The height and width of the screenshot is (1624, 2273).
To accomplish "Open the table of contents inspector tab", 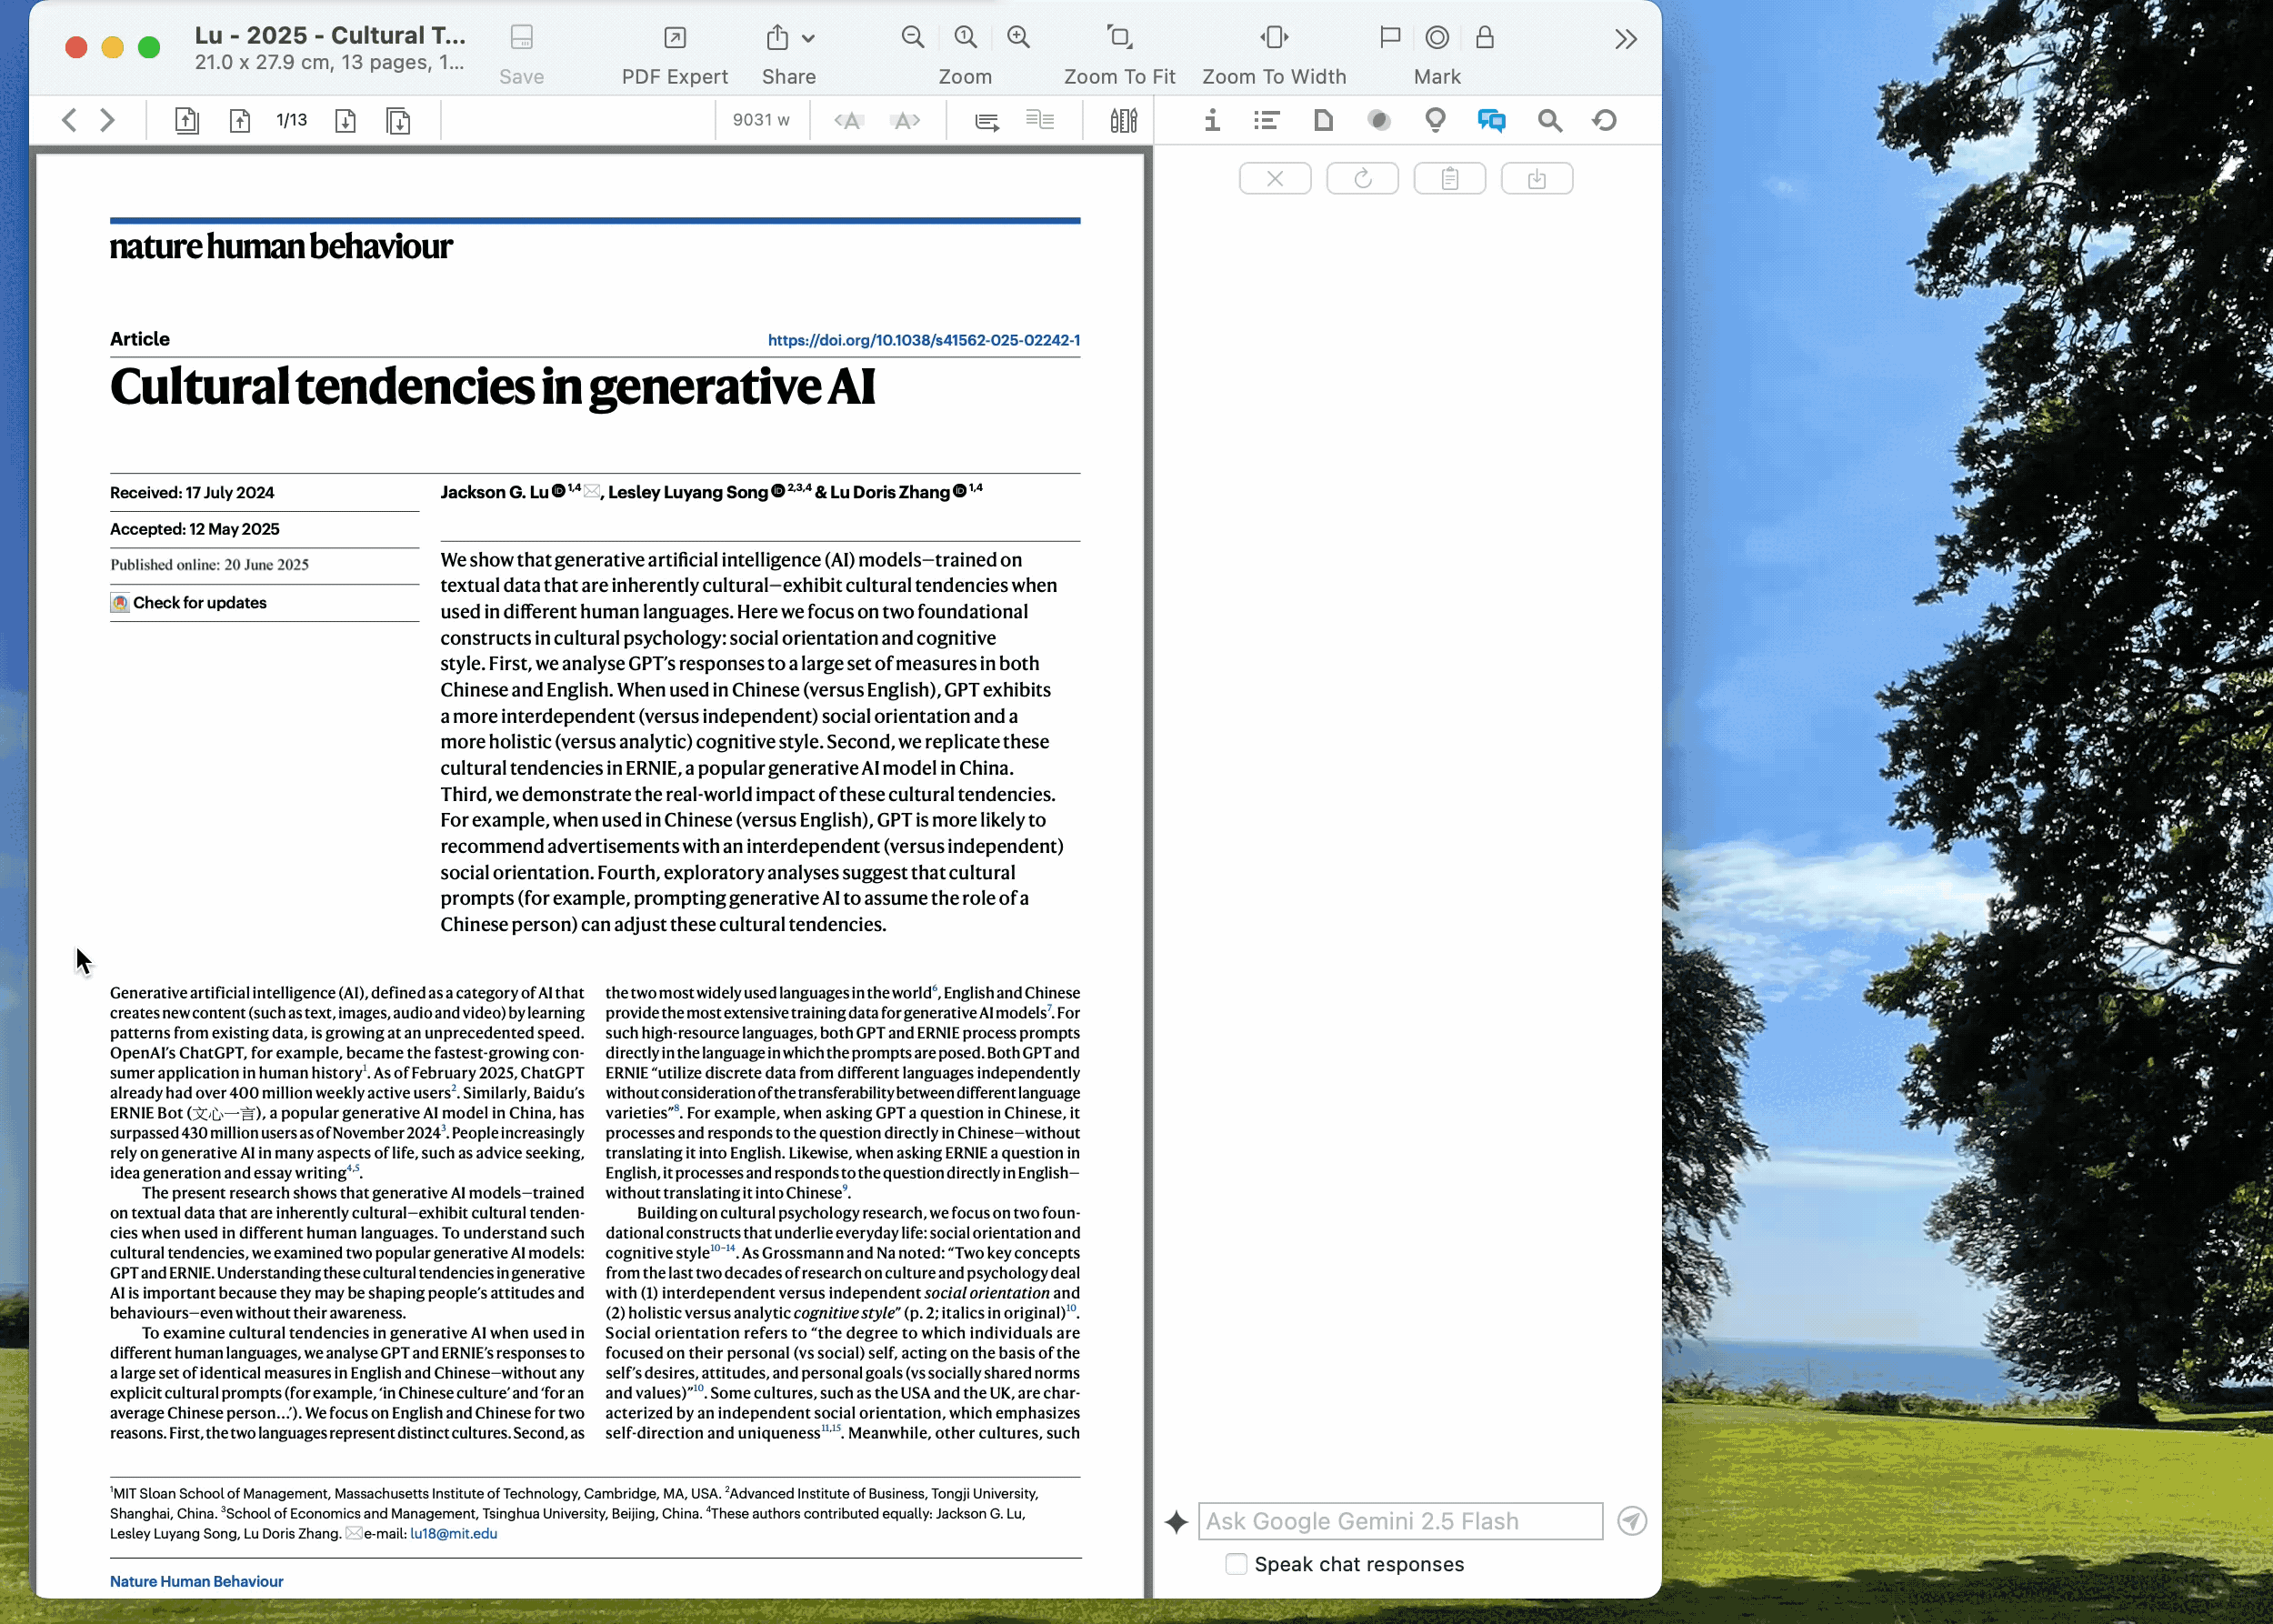I will (1267, 121).
